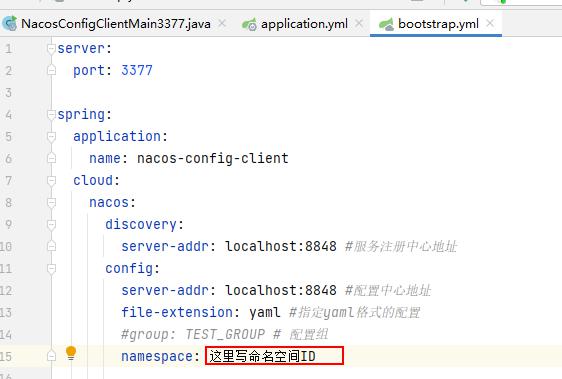Click the port key on line 2

click(89, 71)
